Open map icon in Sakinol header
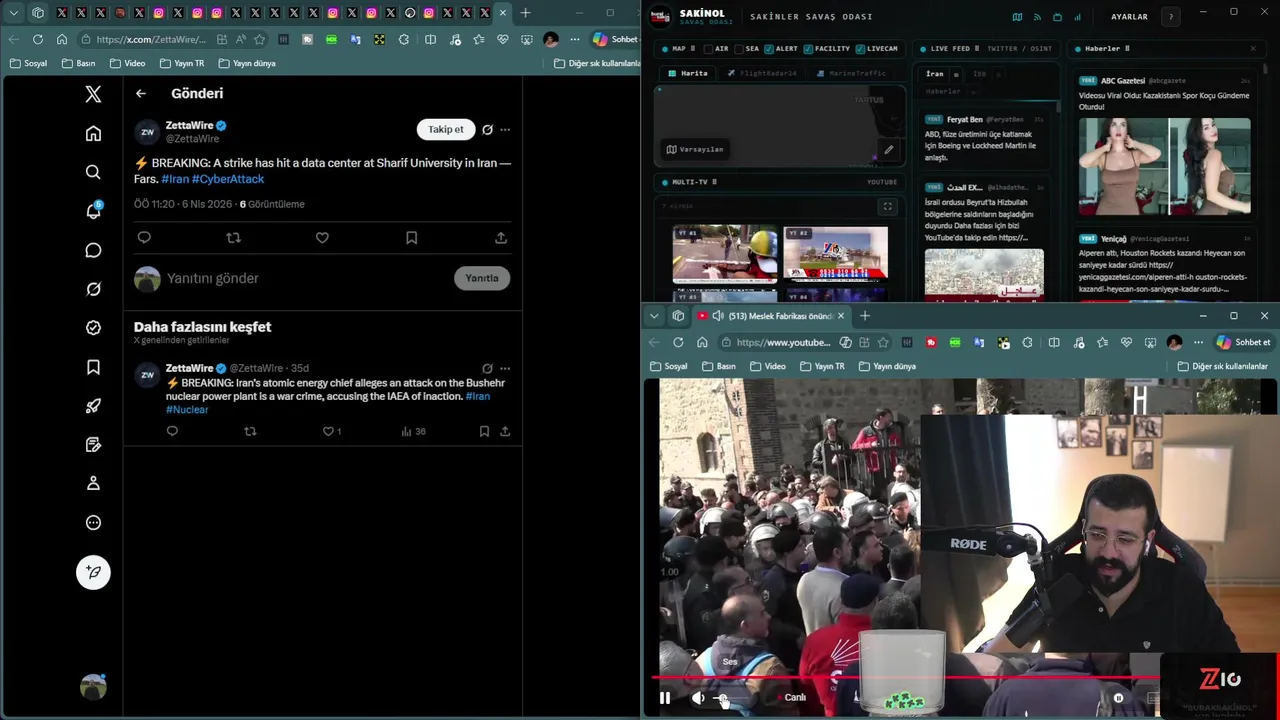The image size is (1280, 720). [x=1017, y=17]
